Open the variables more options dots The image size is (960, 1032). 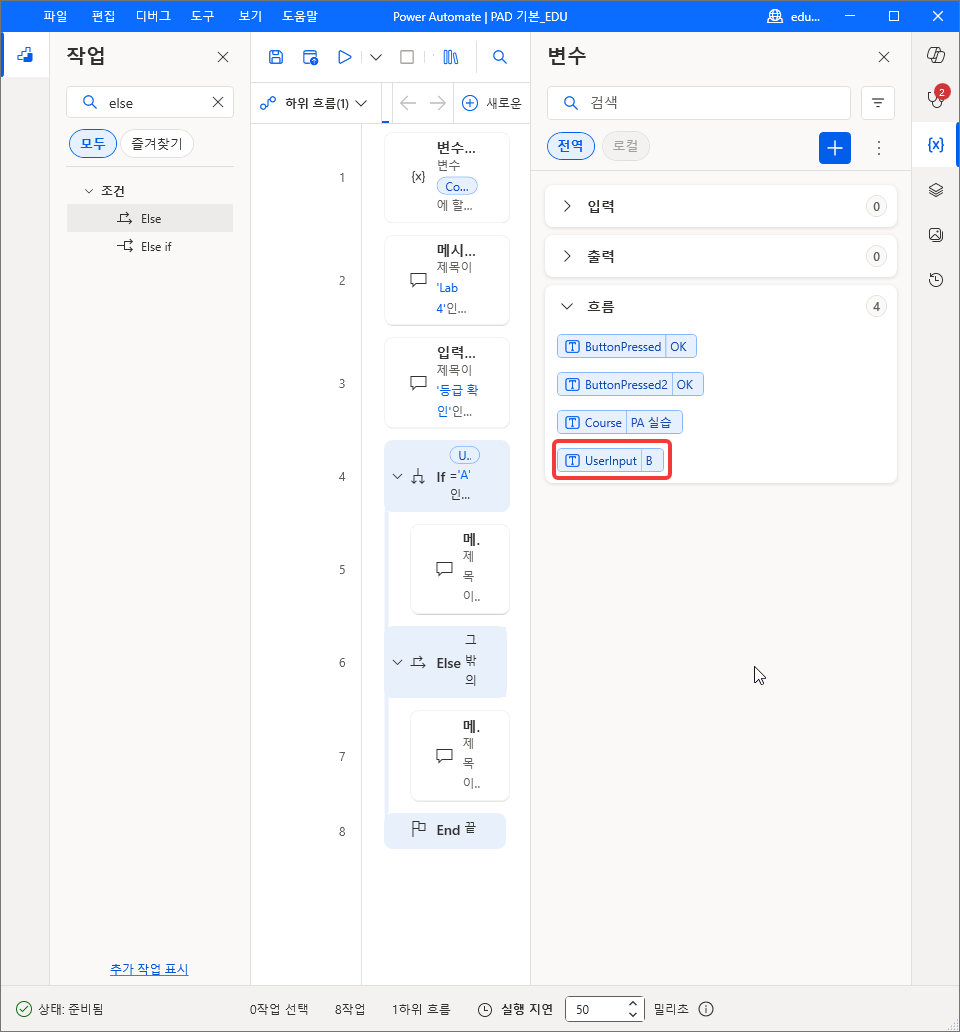tap(878, 148)
